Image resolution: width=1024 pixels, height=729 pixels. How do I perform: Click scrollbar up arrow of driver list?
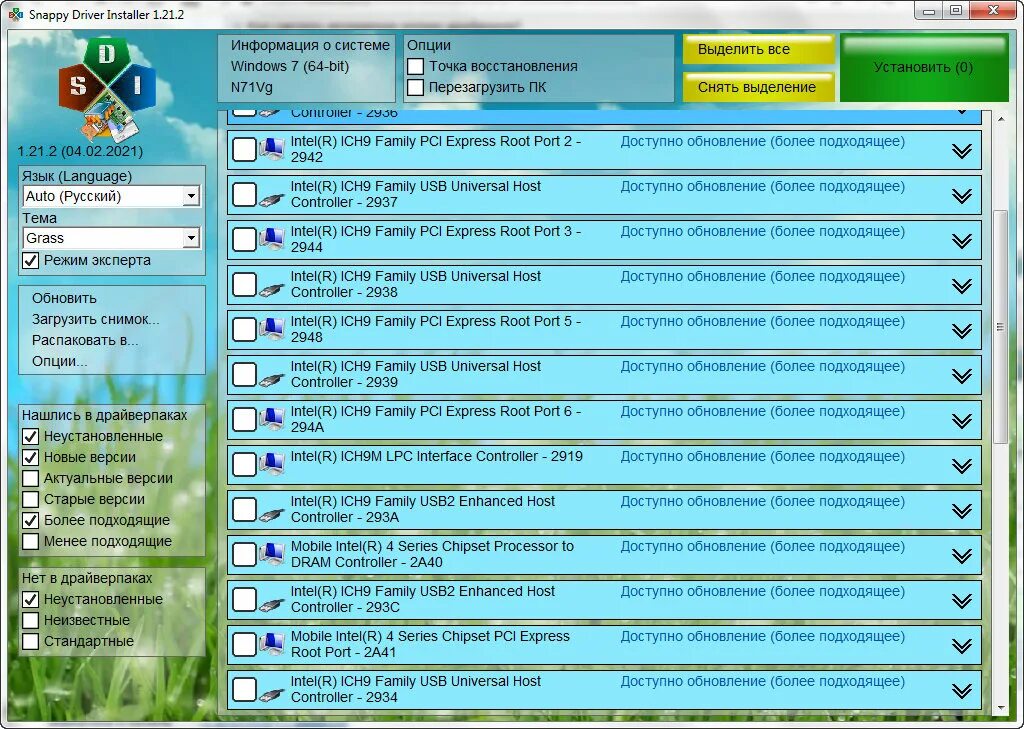[x=1001, y=120]
